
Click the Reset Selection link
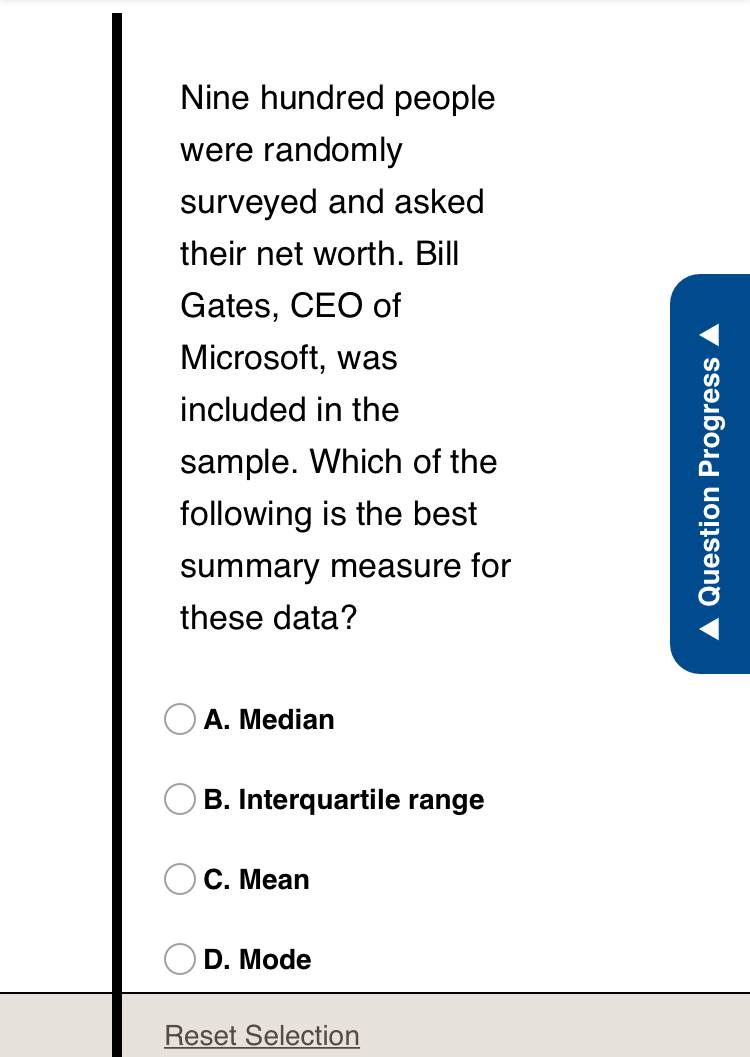[x=262, y=1035]
